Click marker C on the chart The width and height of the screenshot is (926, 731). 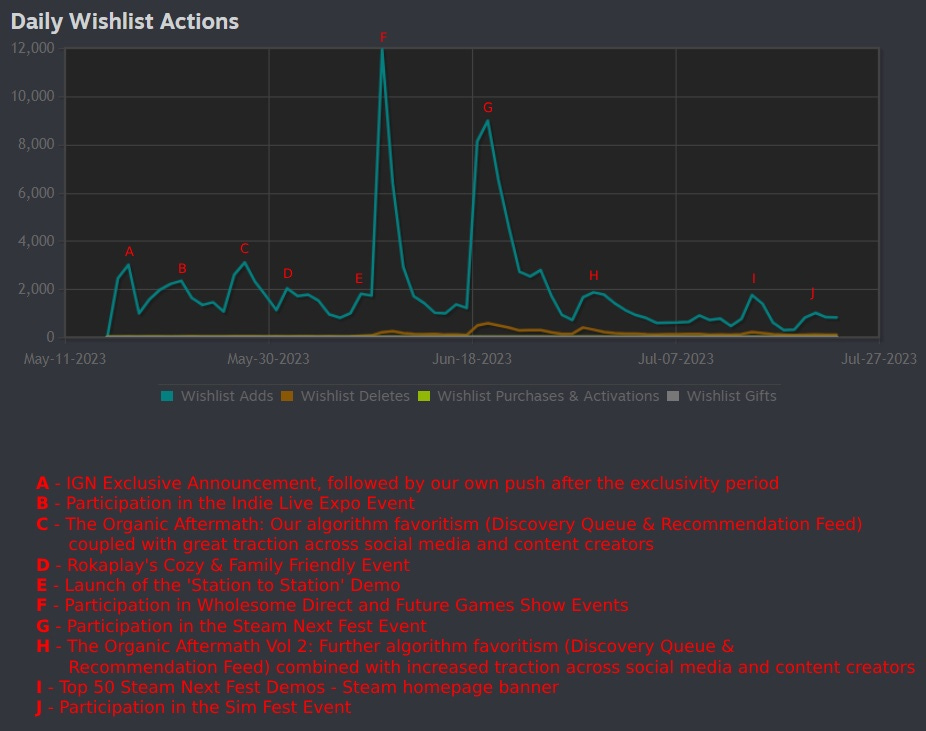pyautogui.click(x=242, y=247)
